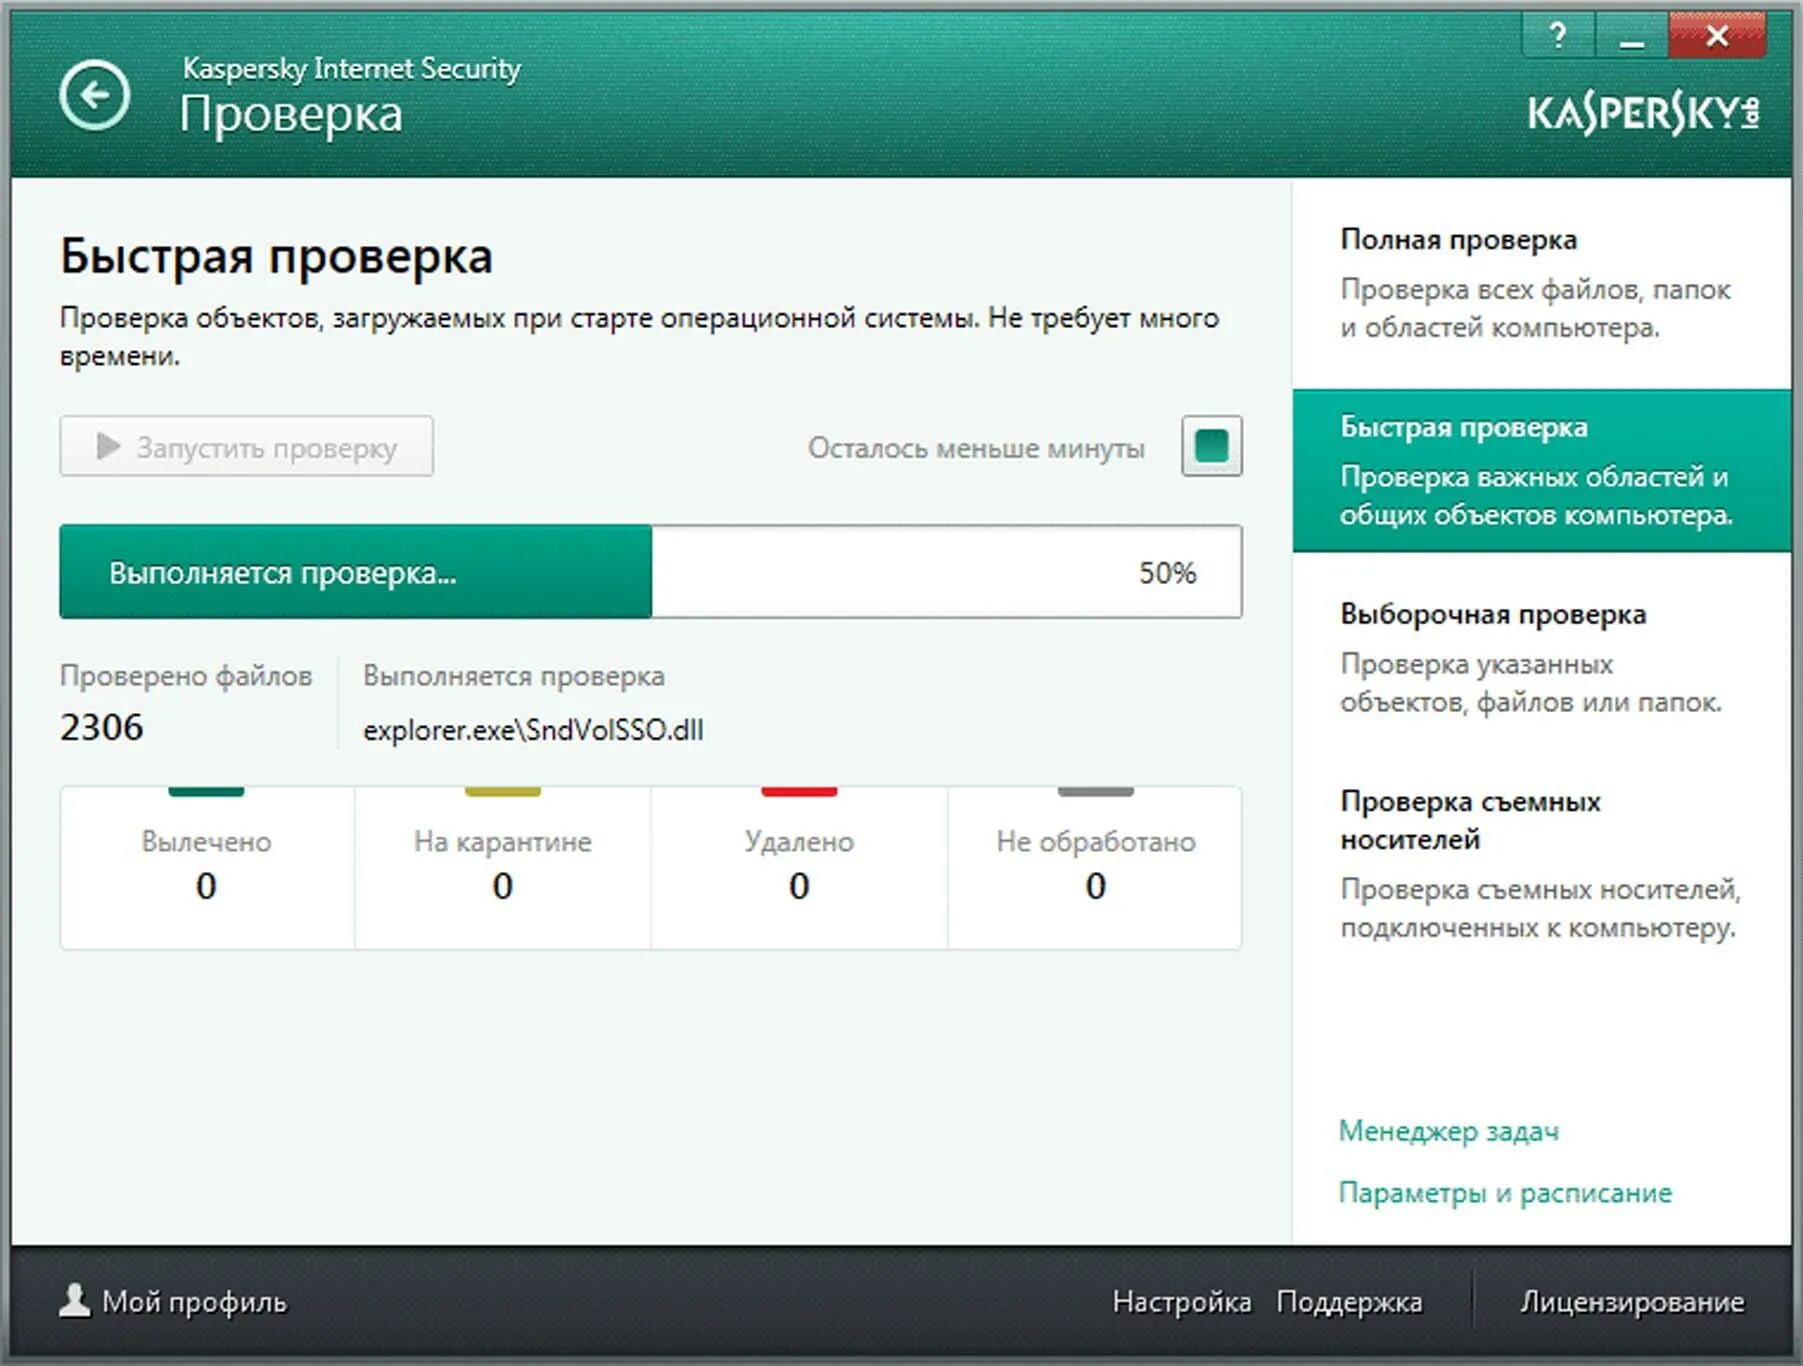The image size is (1803, 1366).
Task: Open help via the question mark icon
Action: point(1557,36)
